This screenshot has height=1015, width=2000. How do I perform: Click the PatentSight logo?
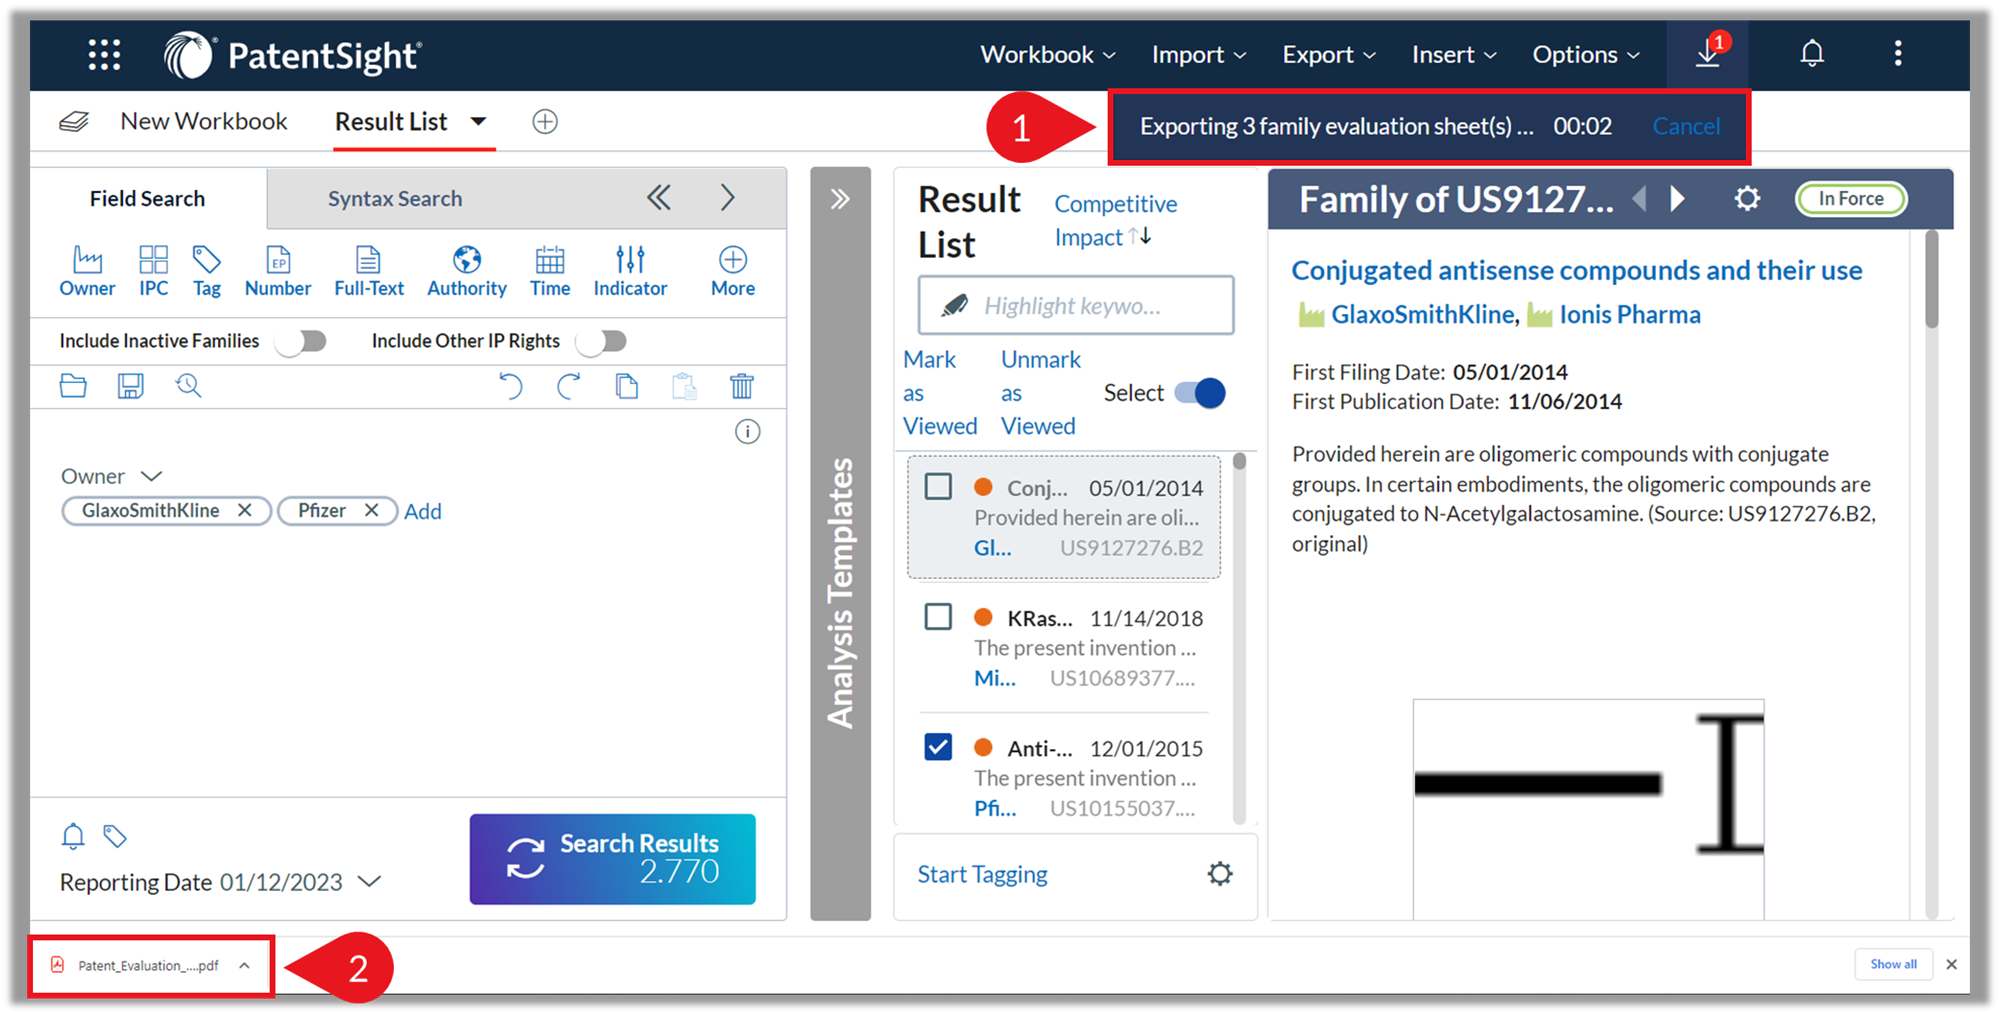(x=293, y=55)
